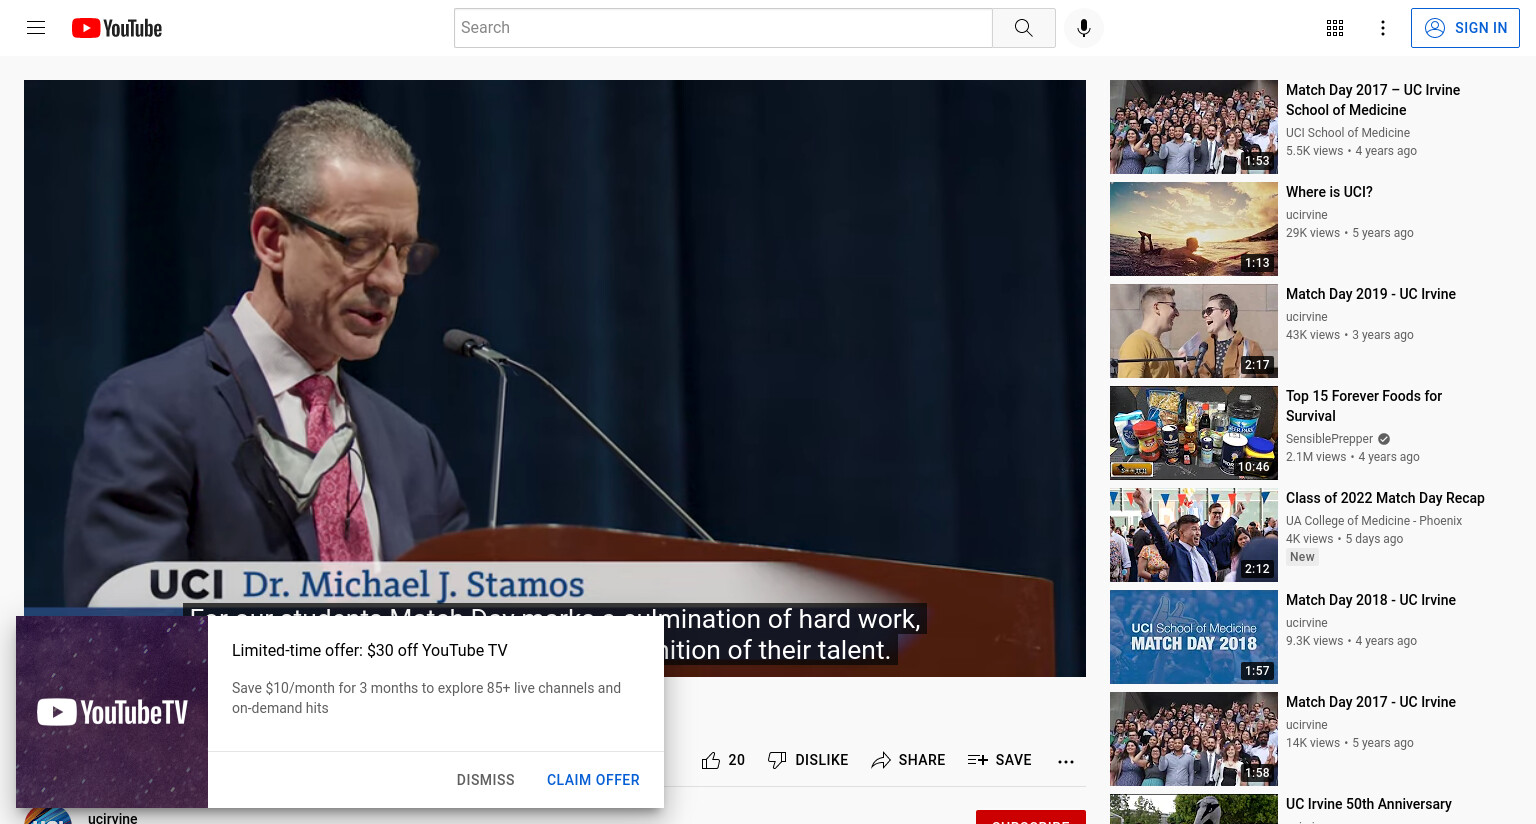Open SensiblePrepper channel name

click(x=1329, y=439)
